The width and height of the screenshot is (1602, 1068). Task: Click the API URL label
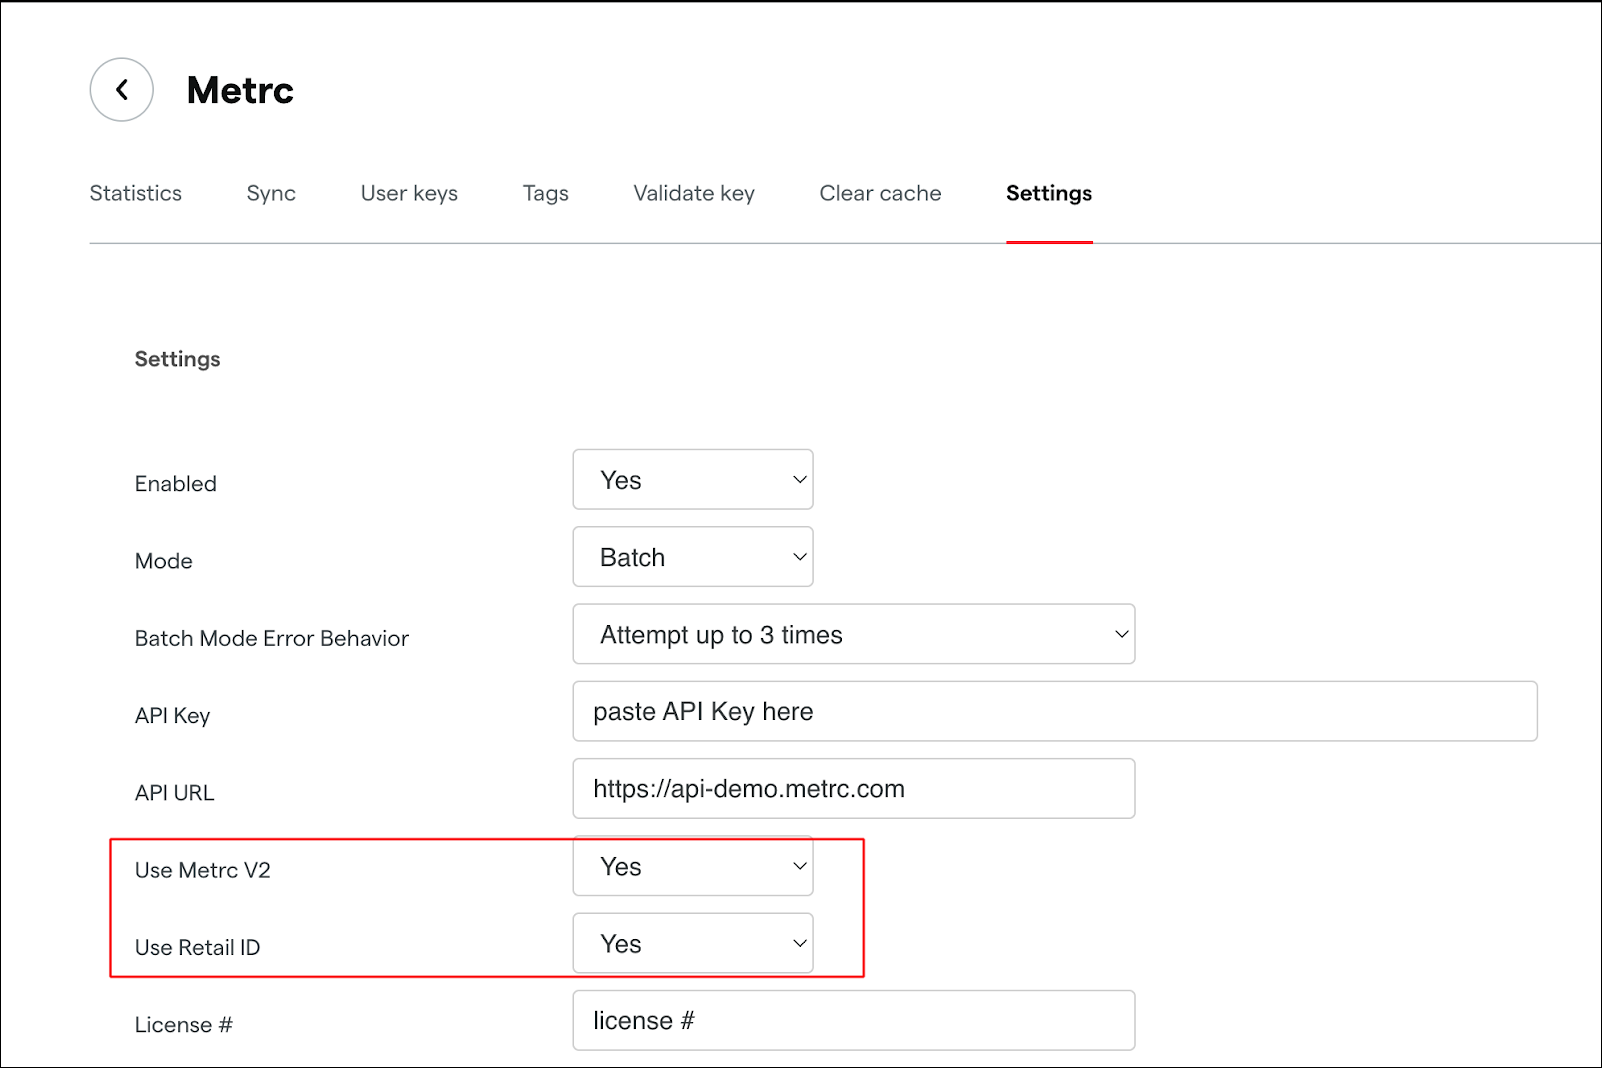[175, 793]
